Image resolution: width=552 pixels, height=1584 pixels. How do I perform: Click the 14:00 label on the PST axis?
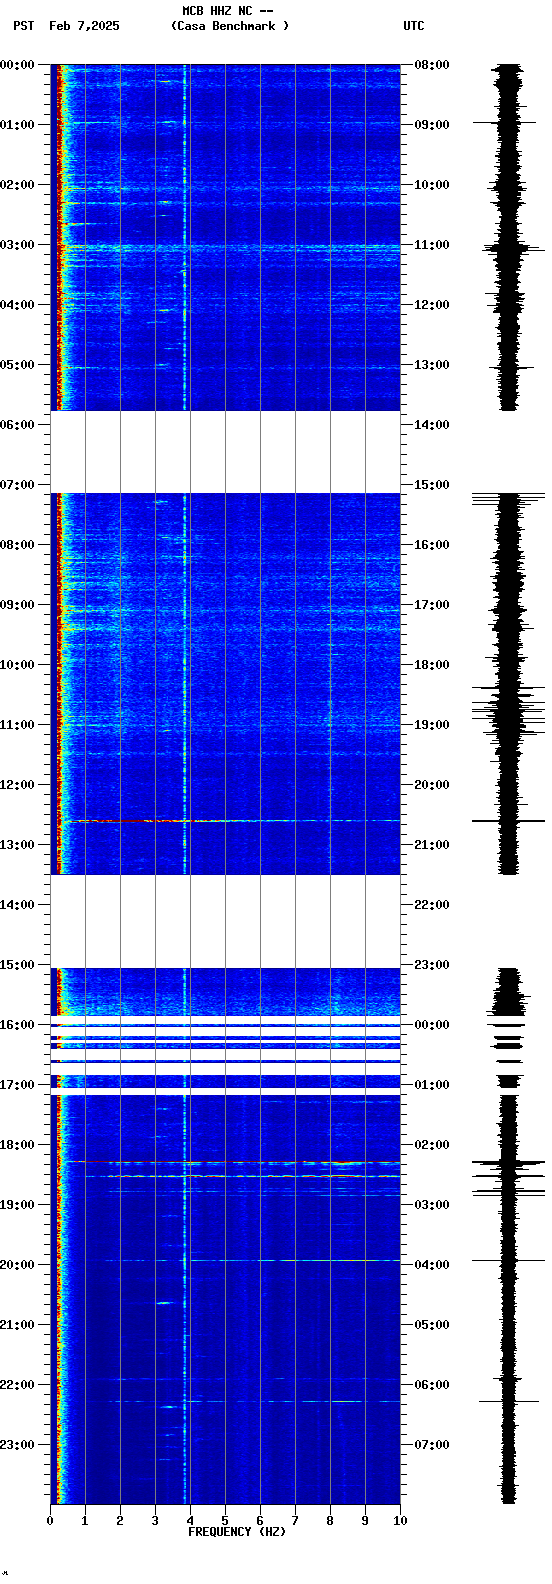tap(17, 905)
